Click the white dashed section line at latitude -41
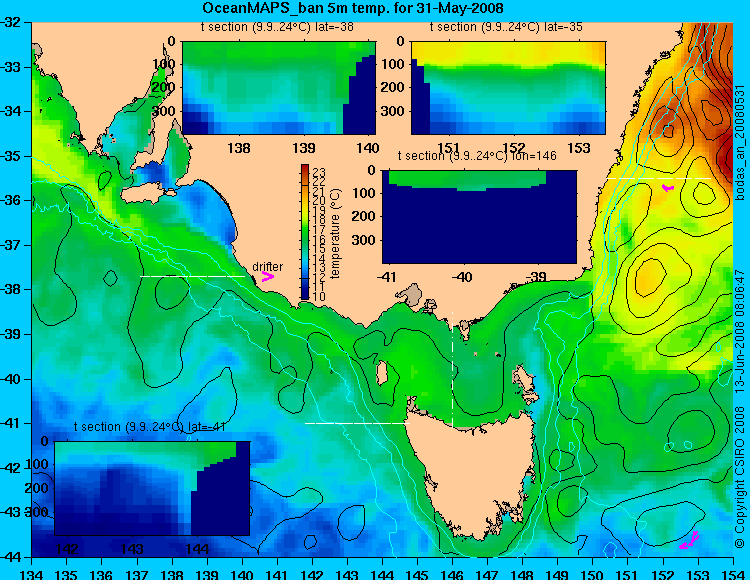 click(x=357, y=423)
